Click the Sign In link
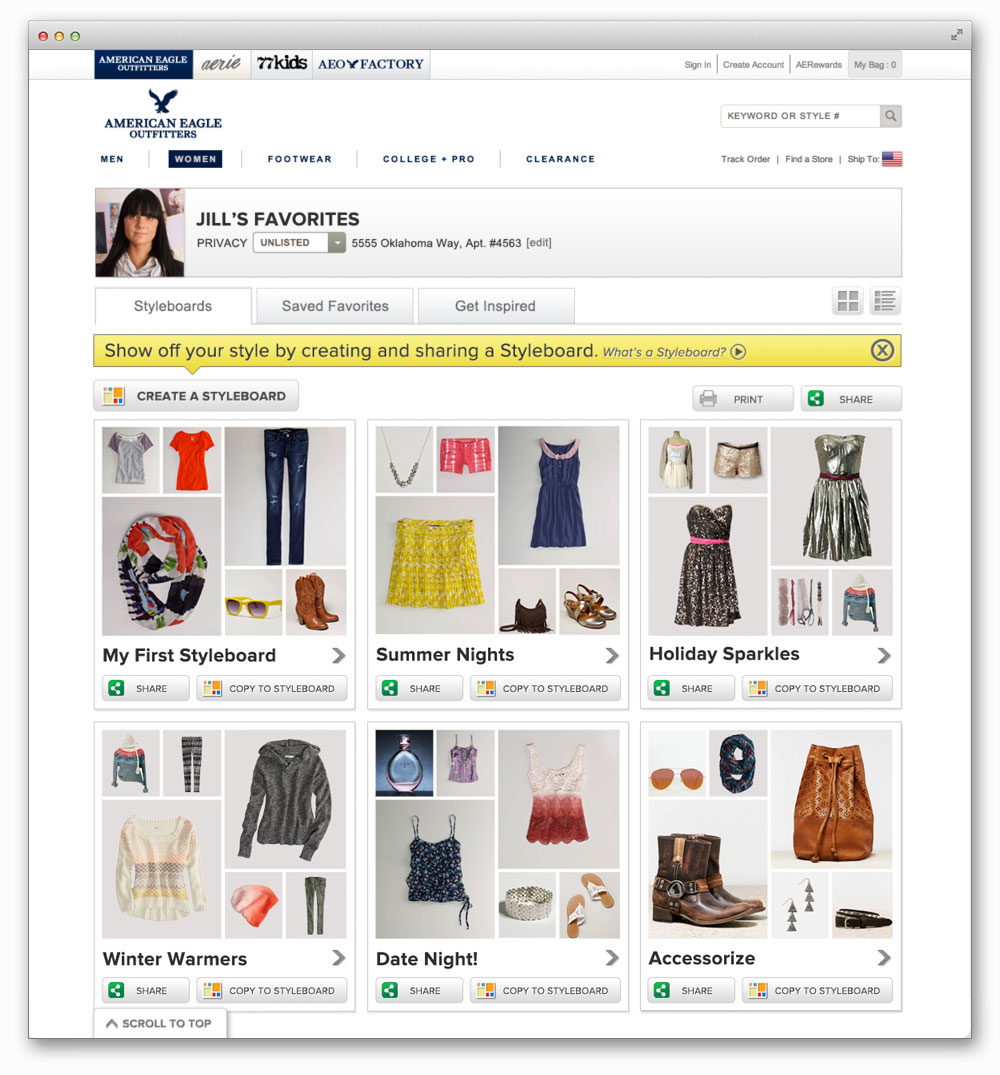Screen dimensions: 1000x1075 pos(697,64)
